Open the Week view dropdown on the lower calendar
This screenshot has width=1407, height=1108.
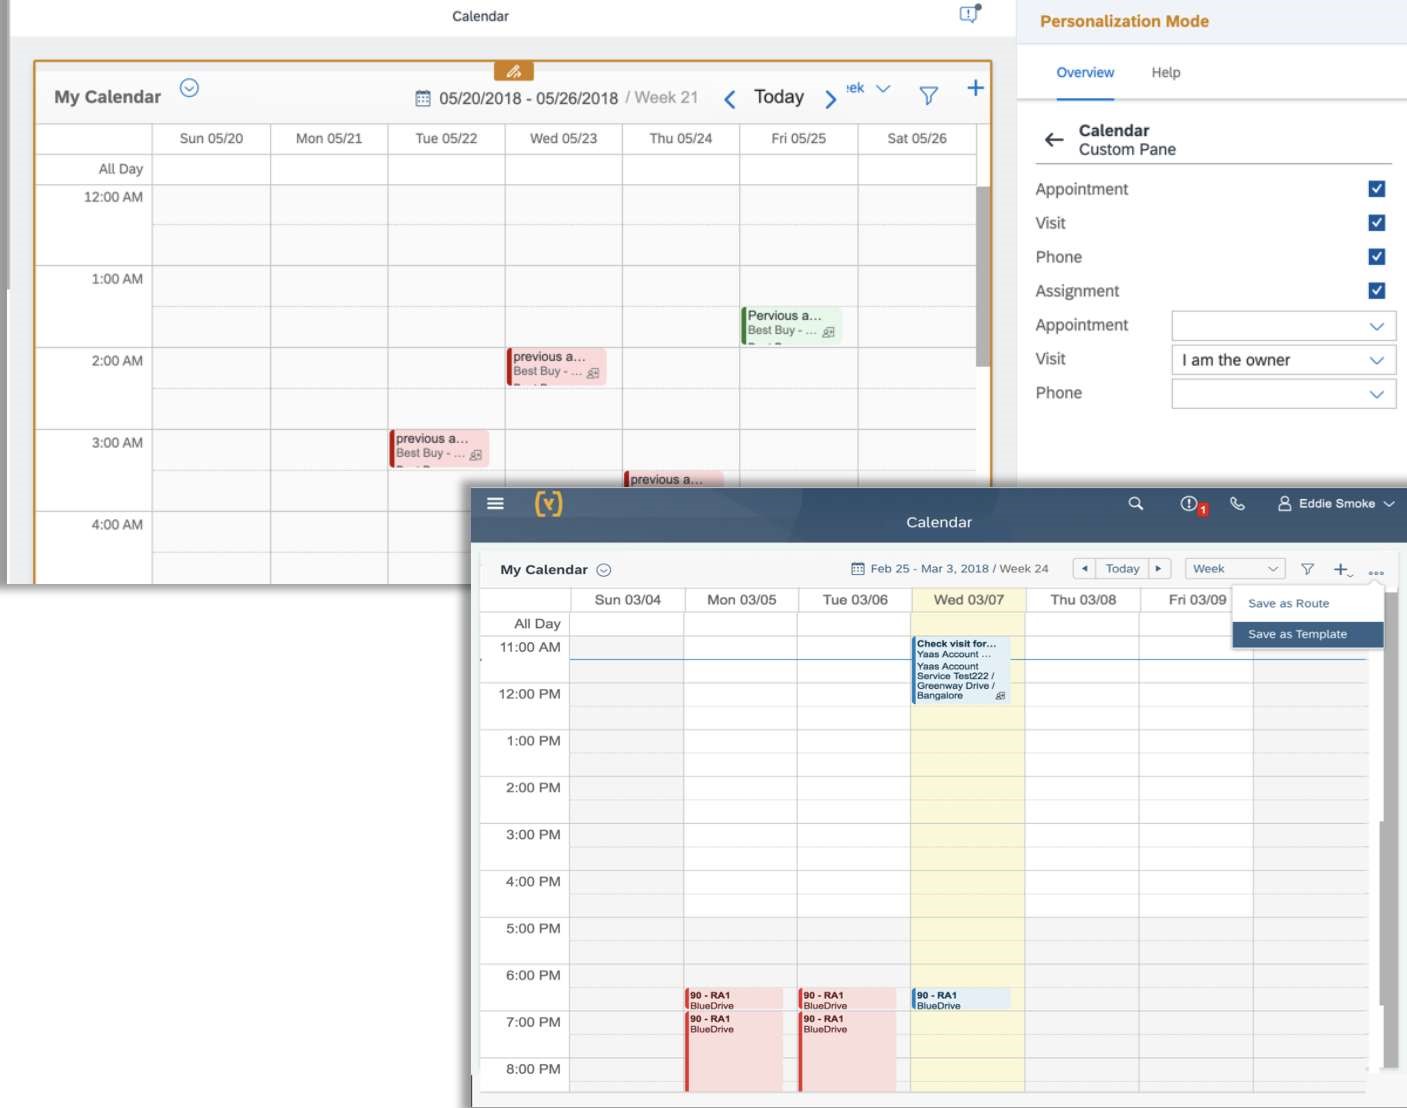[1235, 567]
